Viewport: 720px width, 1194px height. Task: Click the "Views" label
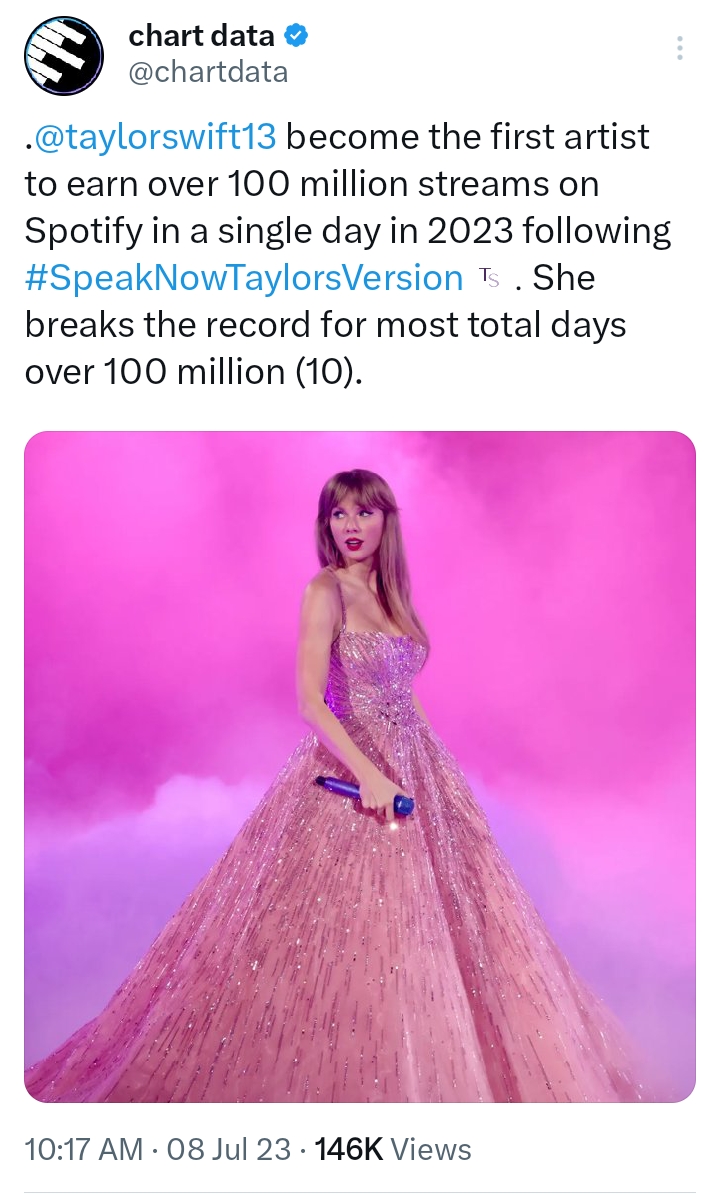click(431, 1149)
